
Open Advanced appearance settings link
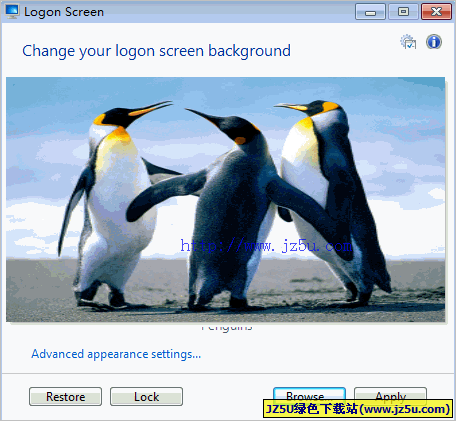(116, 354)
